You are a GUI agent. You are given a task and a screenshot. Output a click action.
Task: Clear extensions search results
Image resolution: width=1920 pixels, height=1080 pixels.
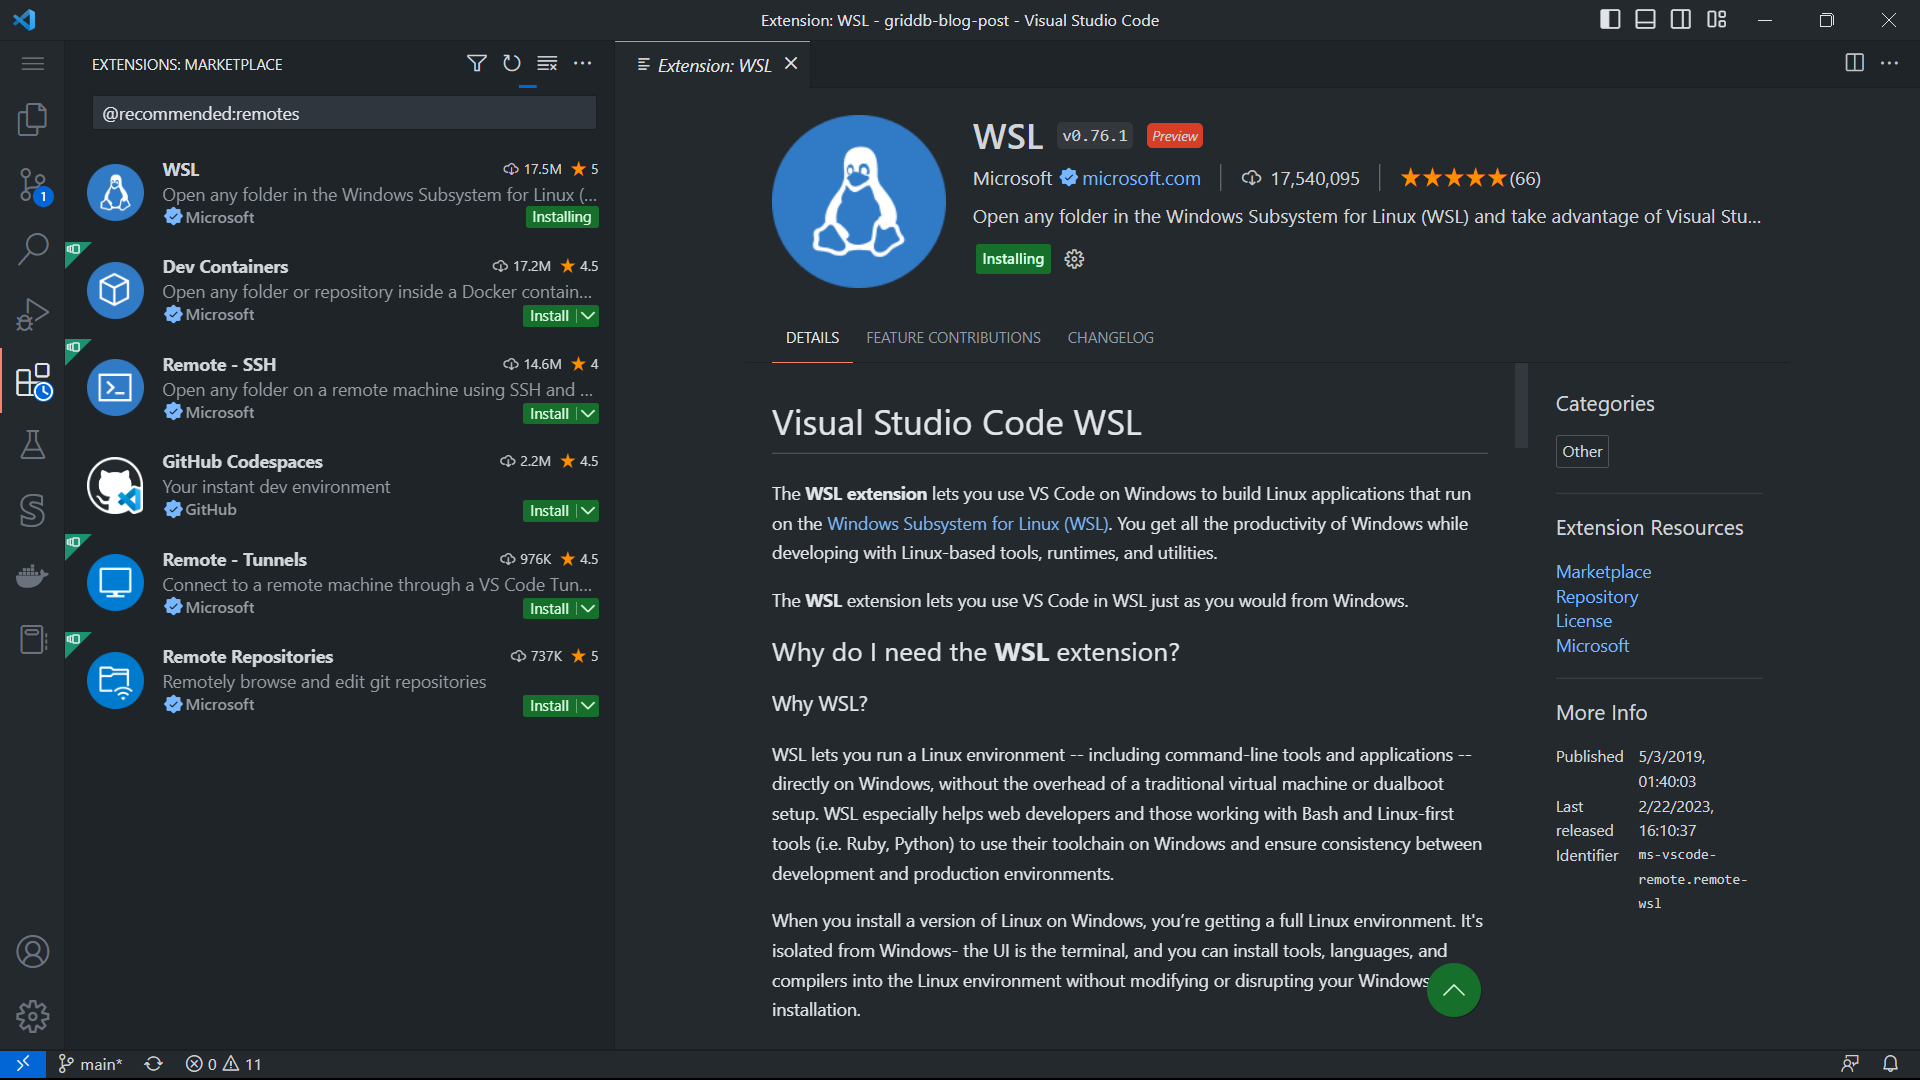point(547,64)
